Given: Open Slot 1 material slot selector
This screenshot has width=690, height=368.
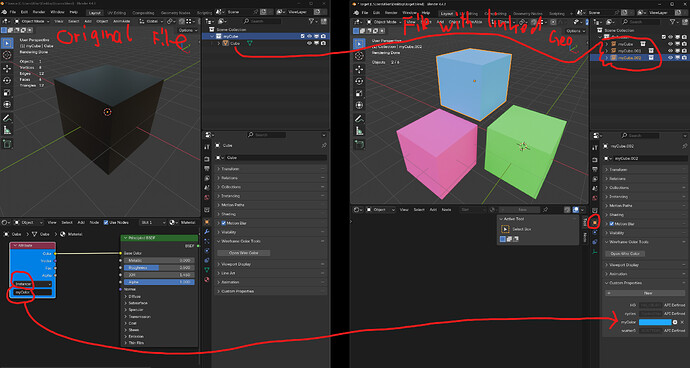Looking at the screenshot, I should pos(153,223).
